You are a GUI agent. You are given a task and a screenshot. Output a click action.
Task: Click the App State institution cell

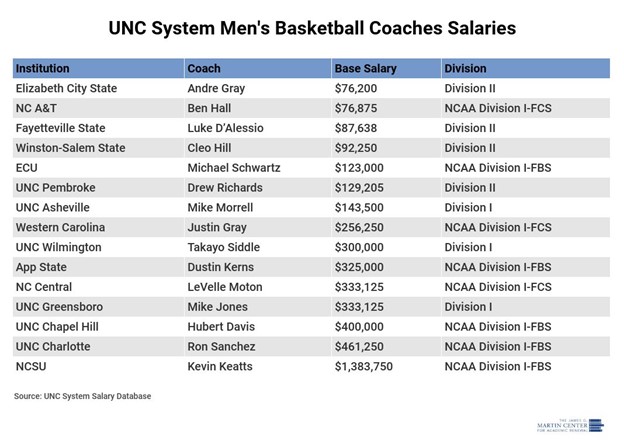click(43, 267)
